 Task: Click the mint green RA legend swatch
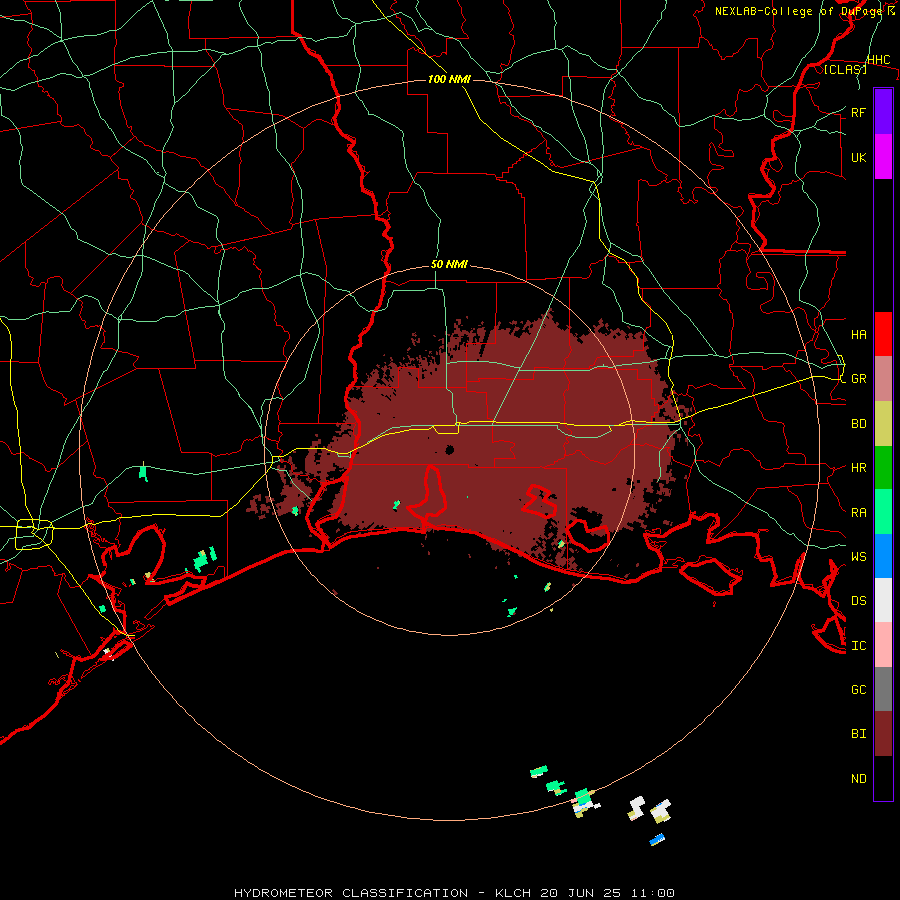tap(883, 512)
